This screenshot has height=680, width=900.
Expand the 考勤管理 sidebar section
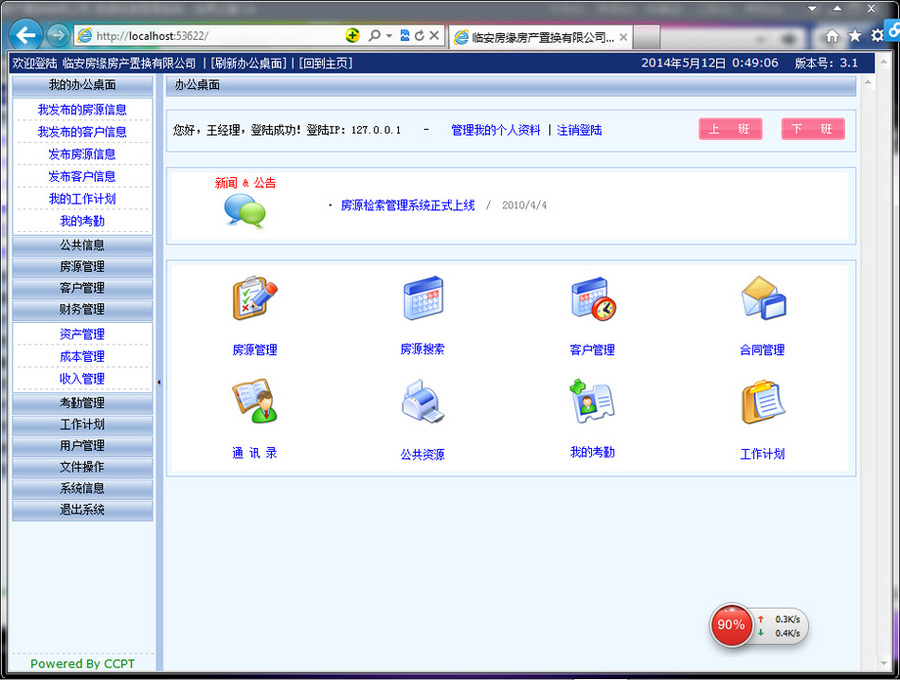pos(83,403)
